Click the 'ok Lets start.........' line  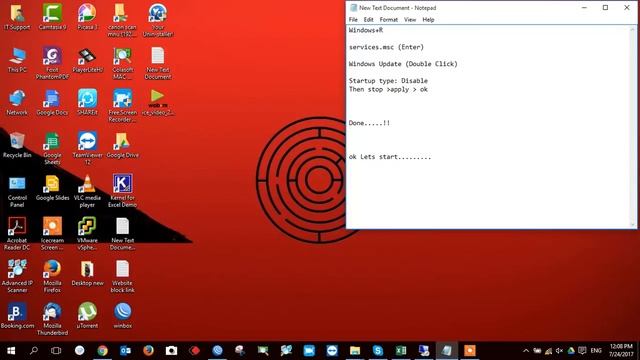click(390, 157)
